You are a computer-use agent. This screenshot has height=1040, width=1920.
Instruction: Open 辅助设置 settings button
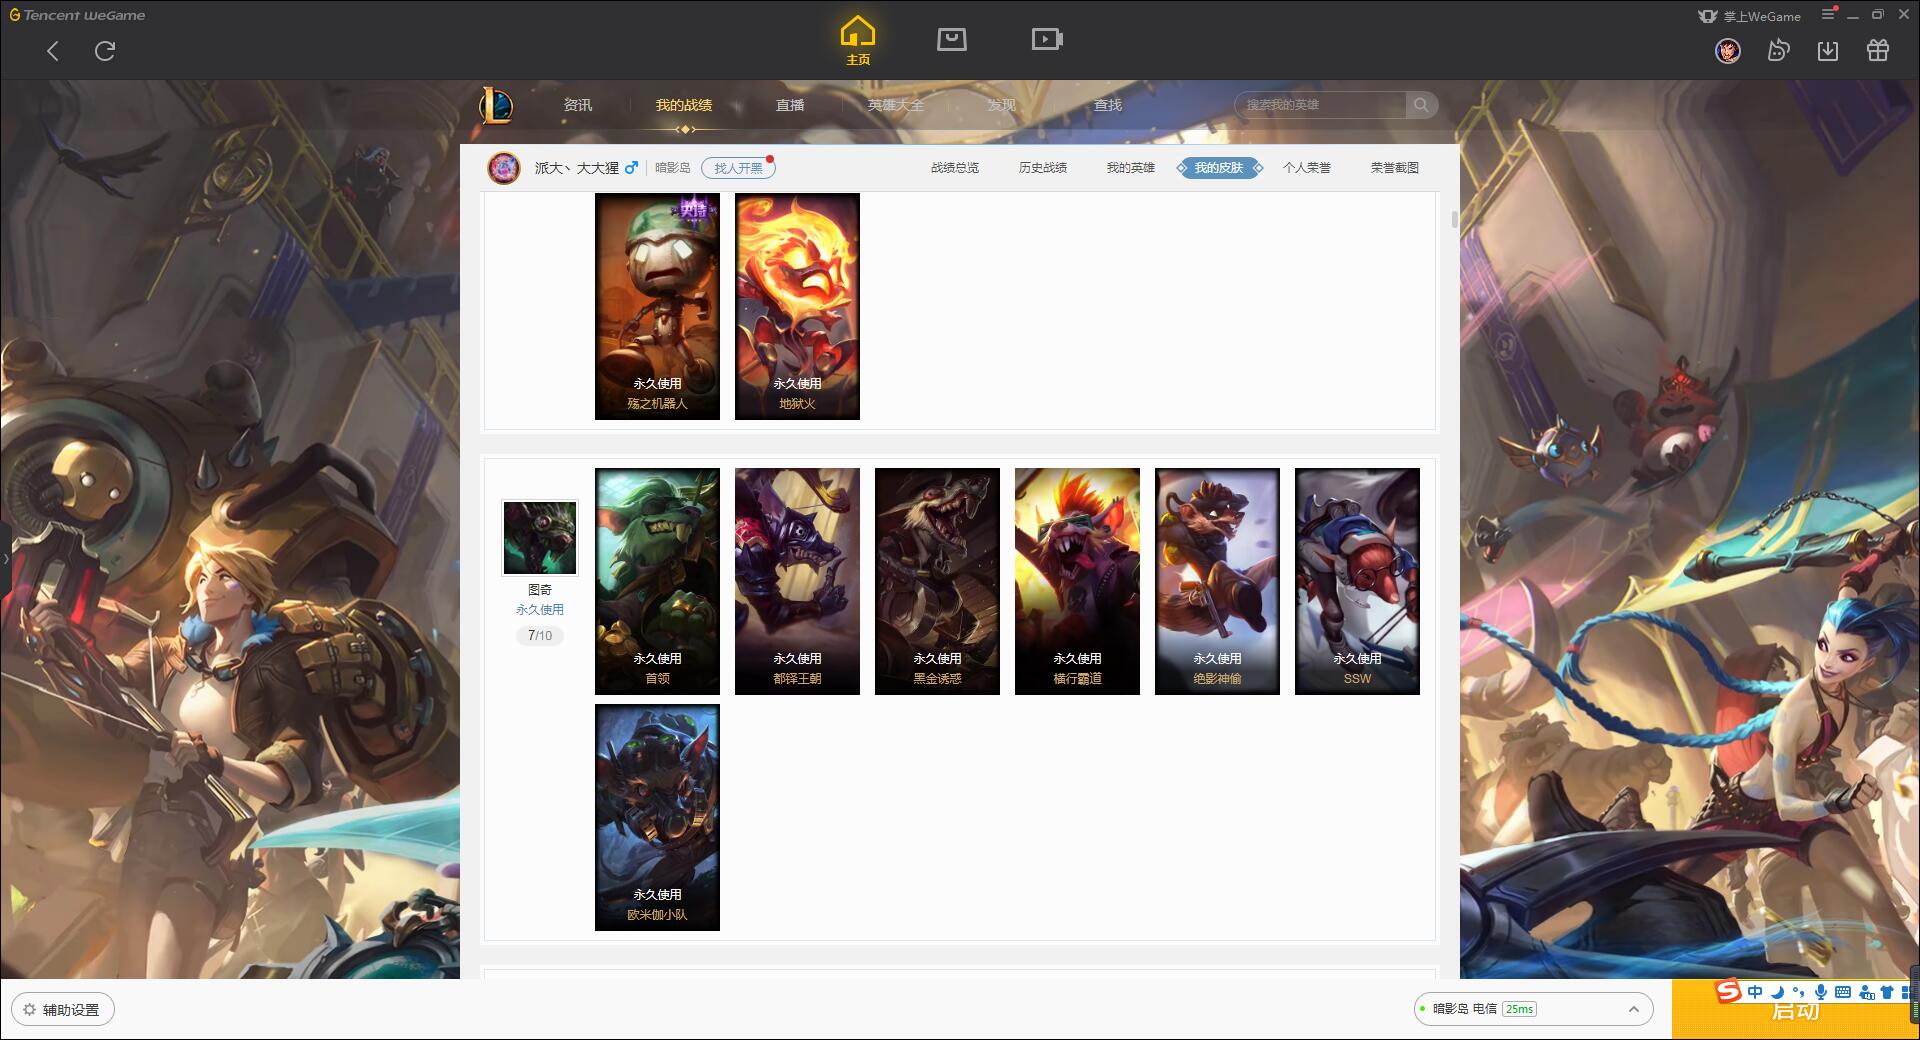point(63,1010)
